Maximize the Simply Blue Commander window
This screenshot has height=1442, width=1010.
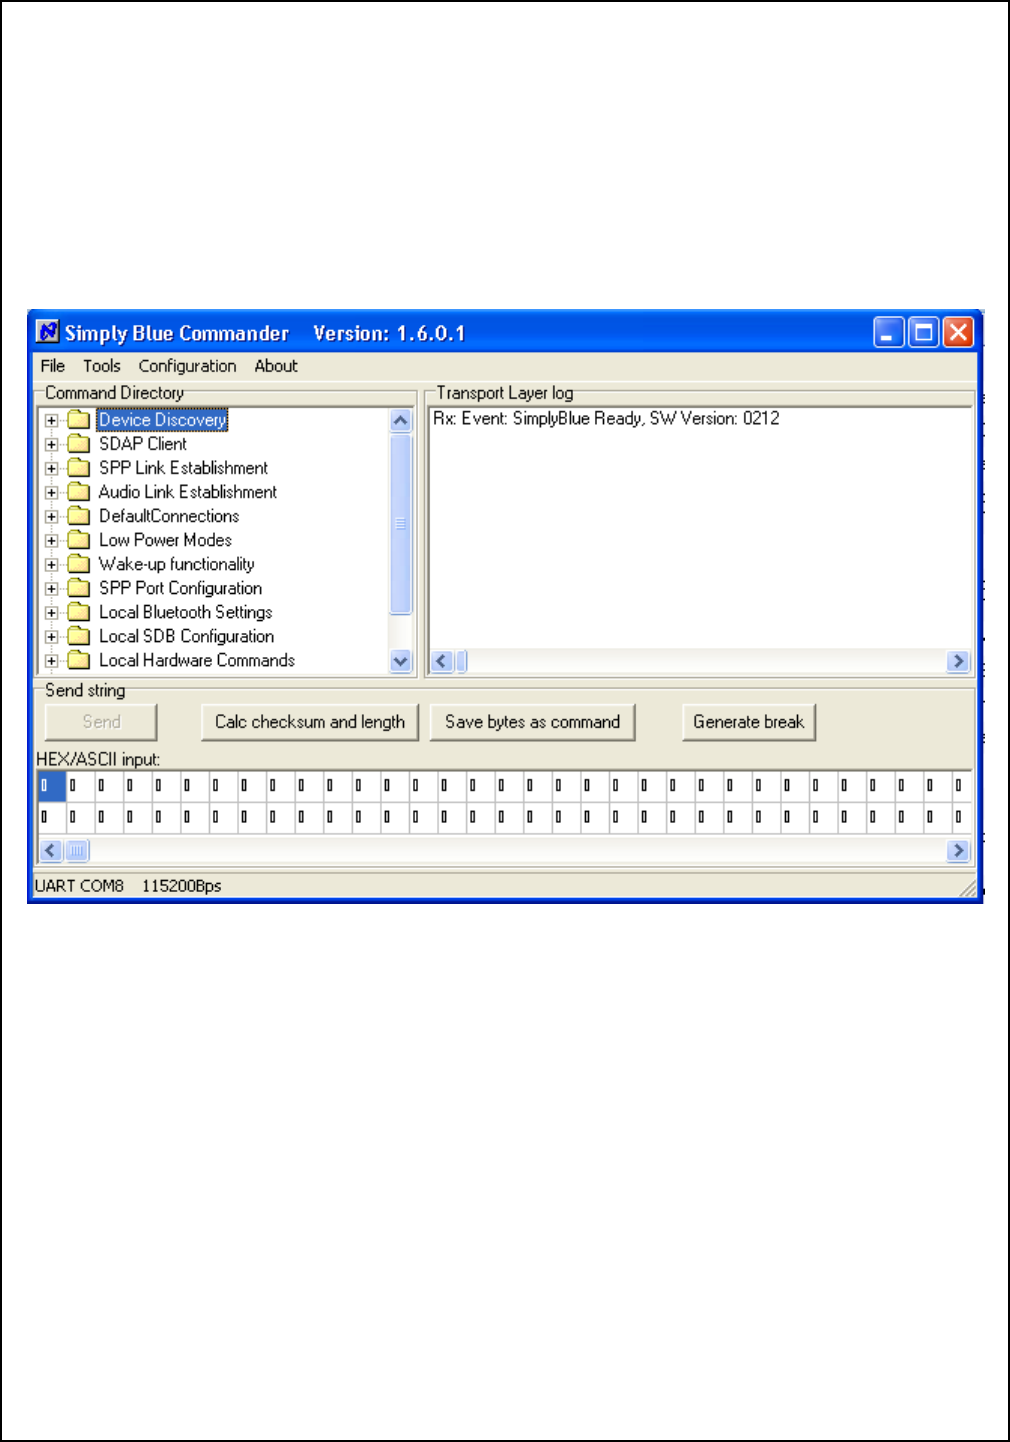924,332
